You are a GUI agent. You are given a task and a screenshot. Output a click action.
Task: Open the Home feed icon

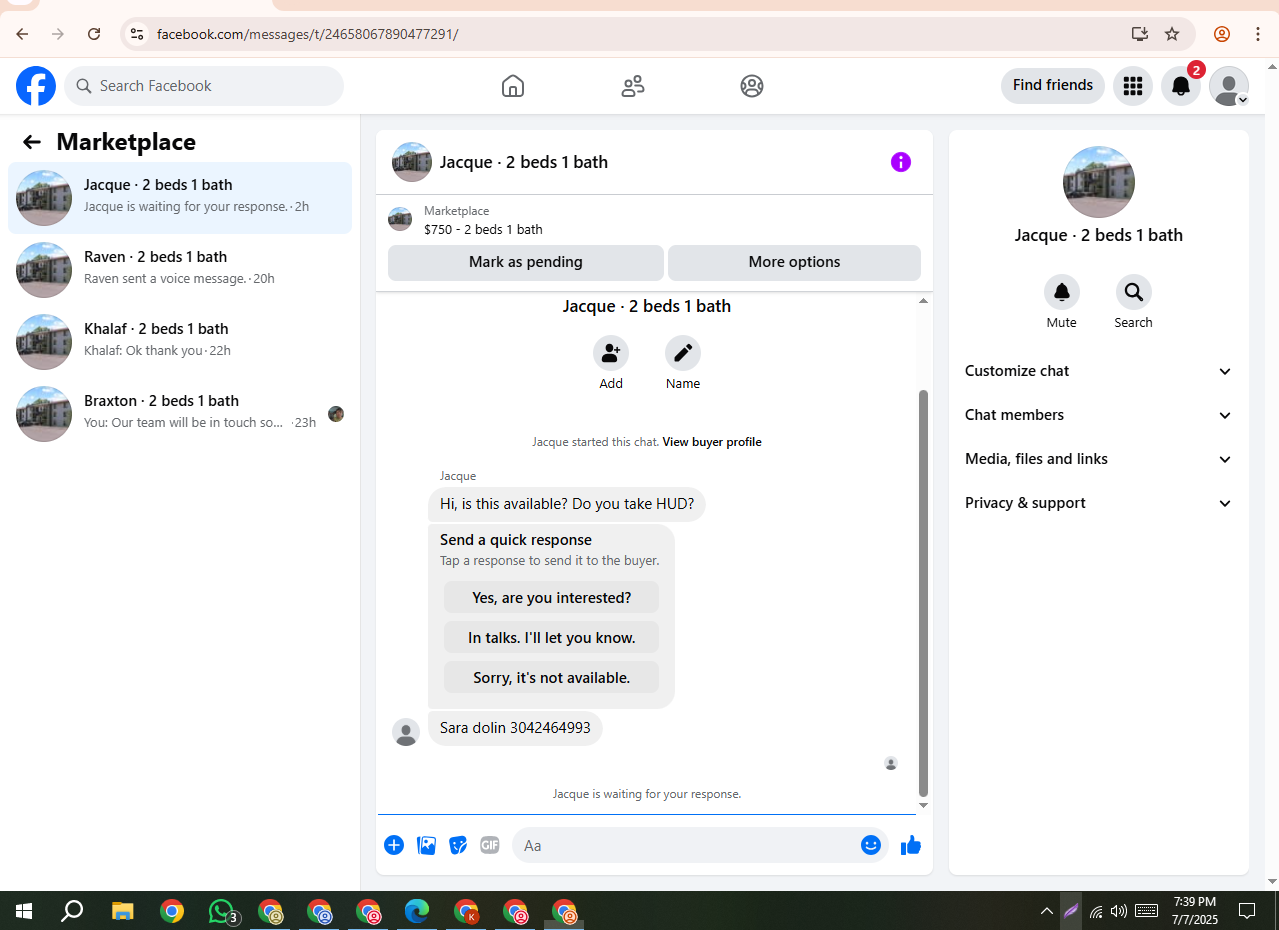pos(513,86)
